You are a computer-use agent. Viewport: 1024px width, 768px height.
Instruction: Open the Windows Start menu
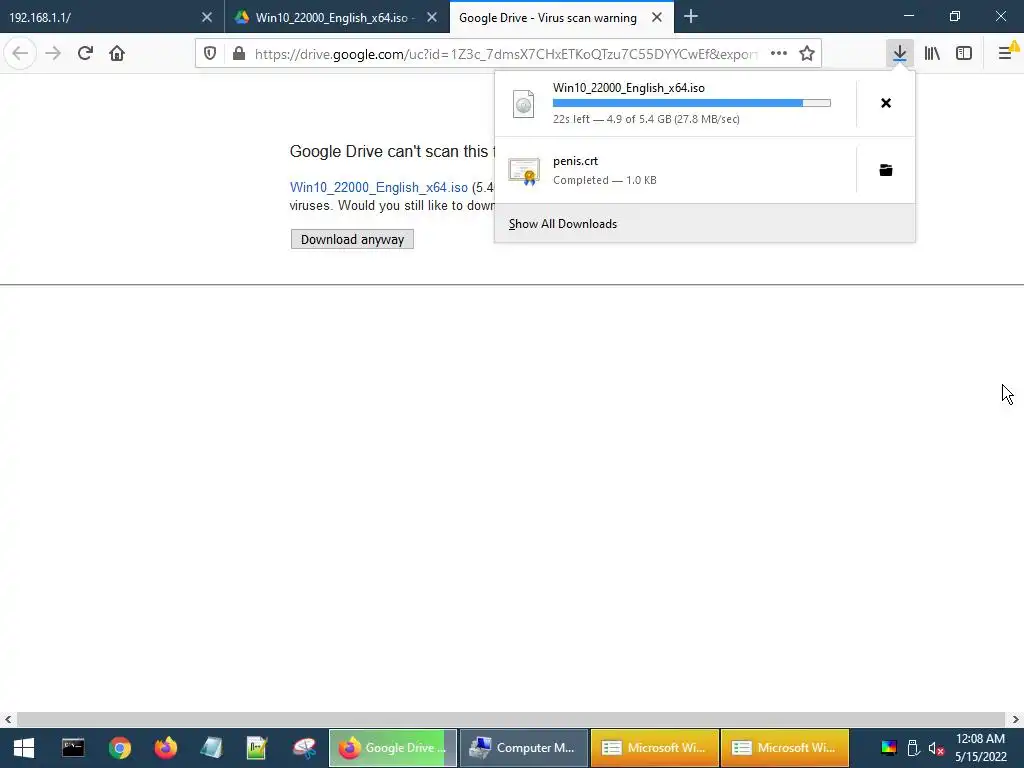[x=24, y=748]
